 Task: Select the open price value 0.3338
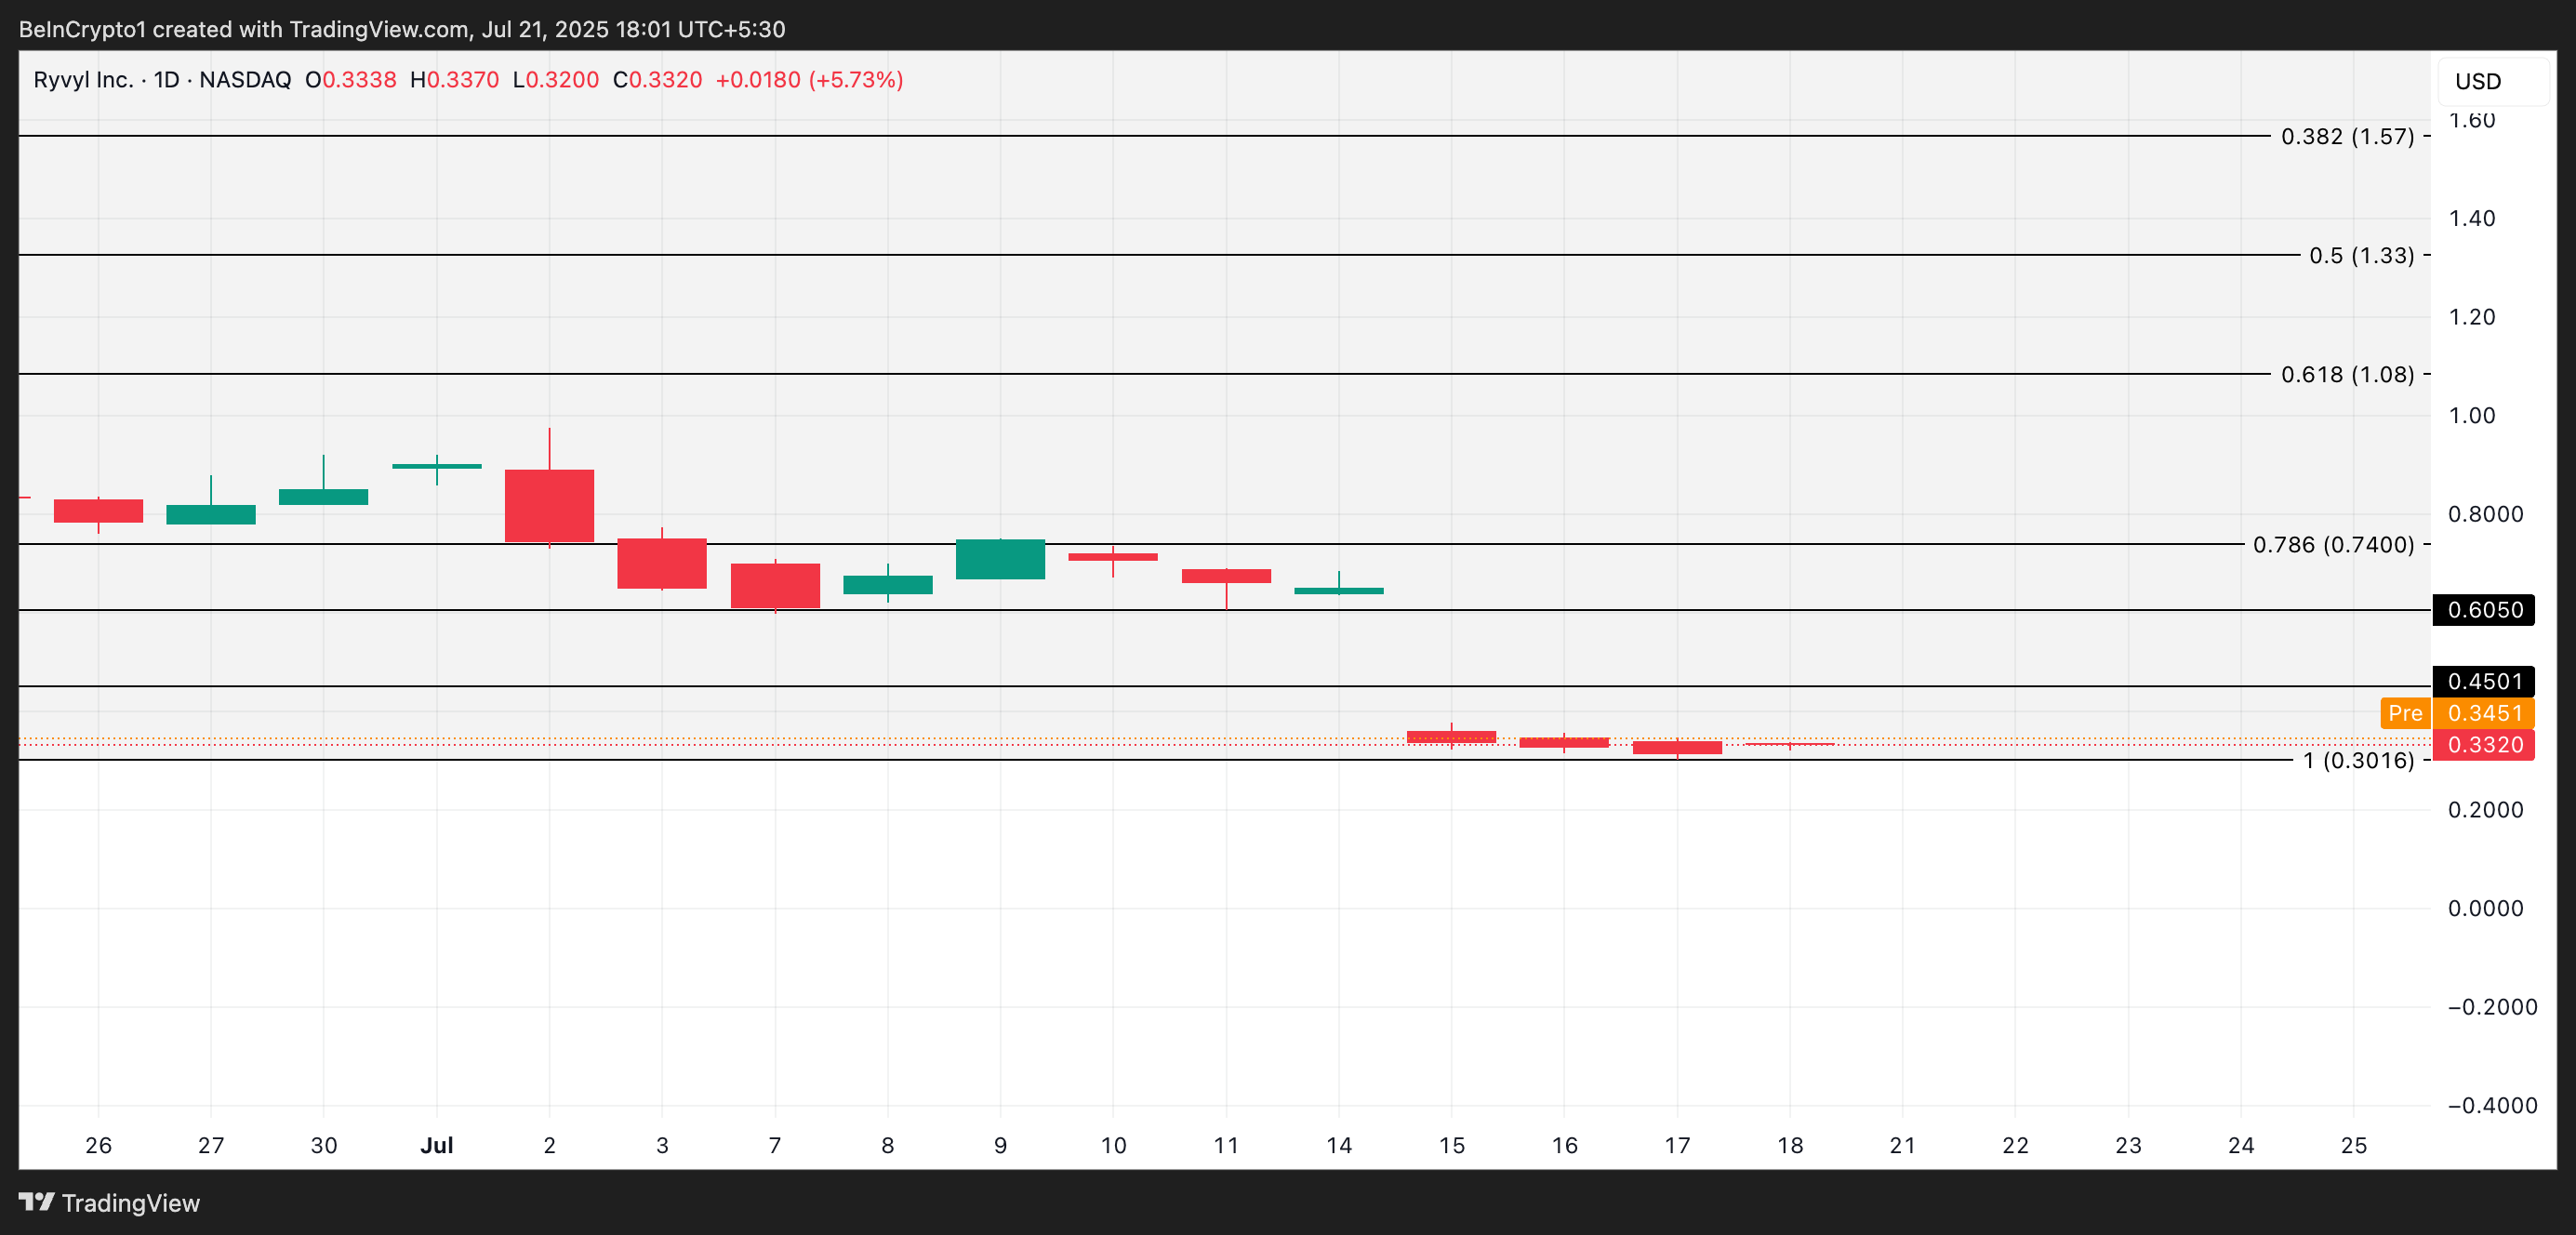[x=355, y=78]
